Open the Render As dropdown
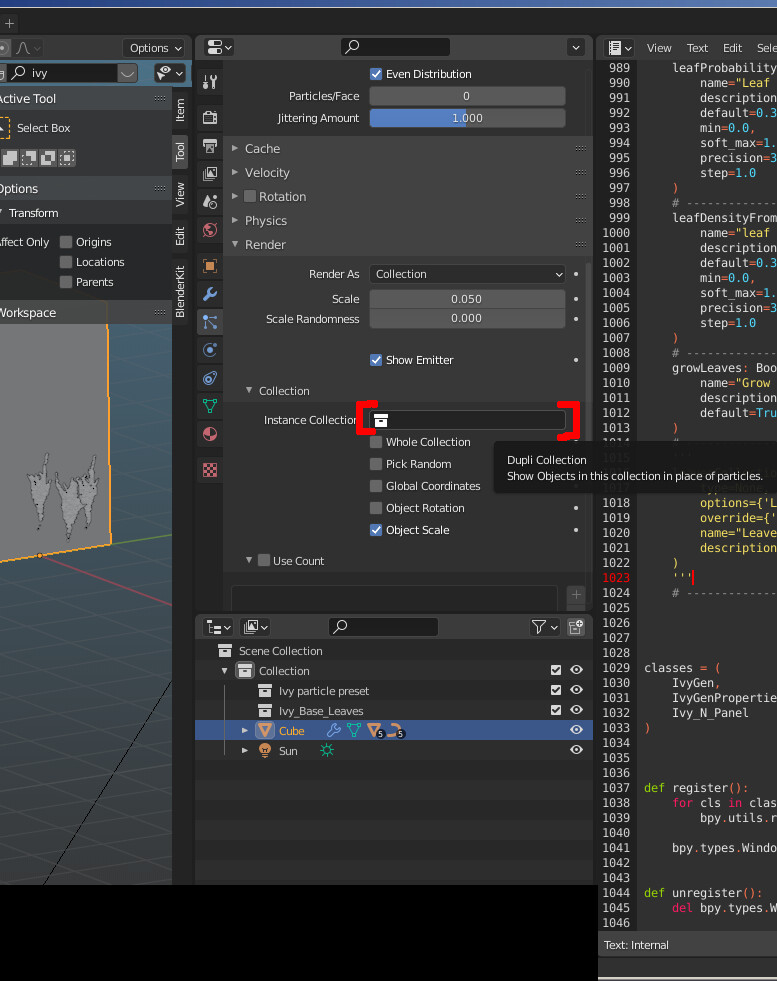The width and height of the screenshot is (777, 981). pyautogui.click(x=467, y=274)
